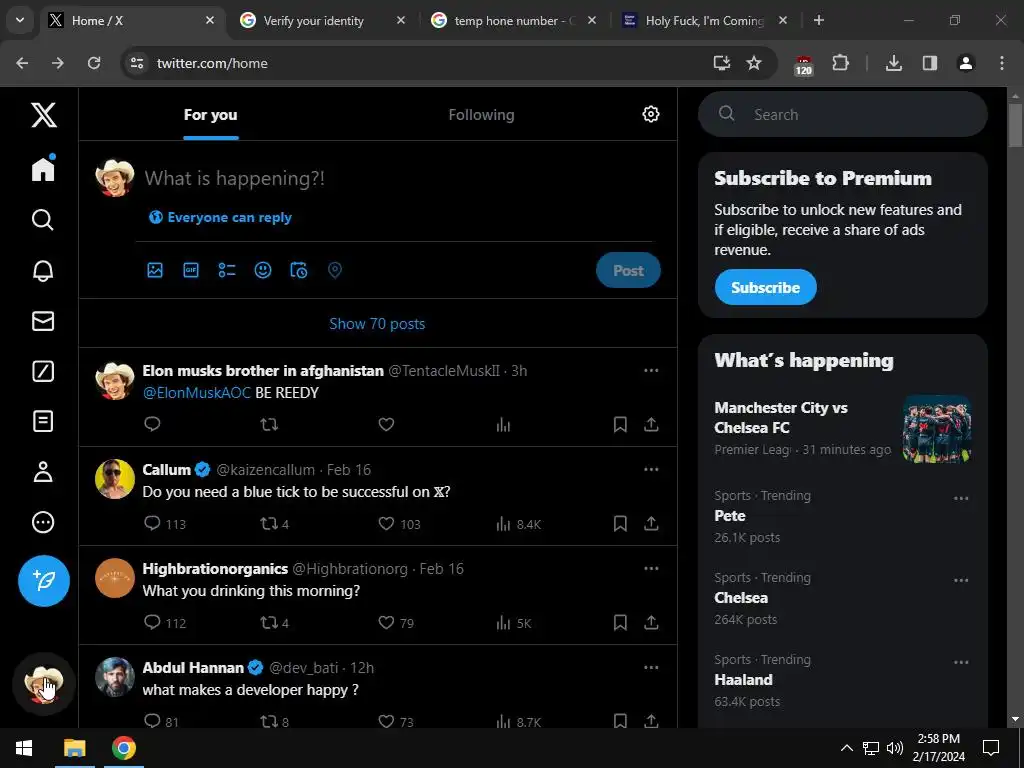Open Grok slash icon in sidebar

[43, 371]
